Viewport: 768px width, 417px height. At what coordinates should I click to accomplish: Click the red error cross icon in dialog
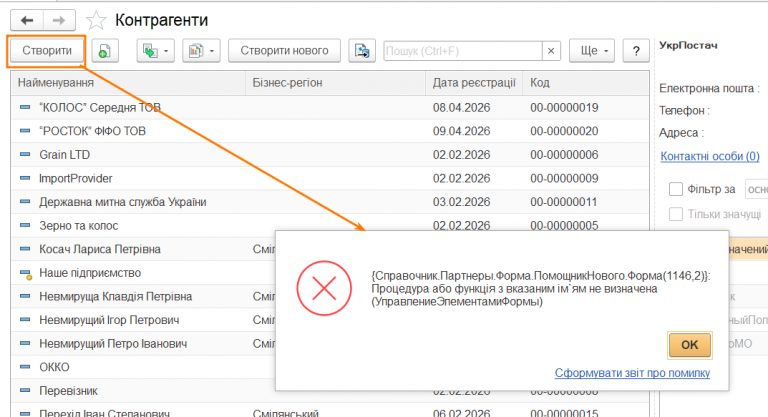[324, 288]
